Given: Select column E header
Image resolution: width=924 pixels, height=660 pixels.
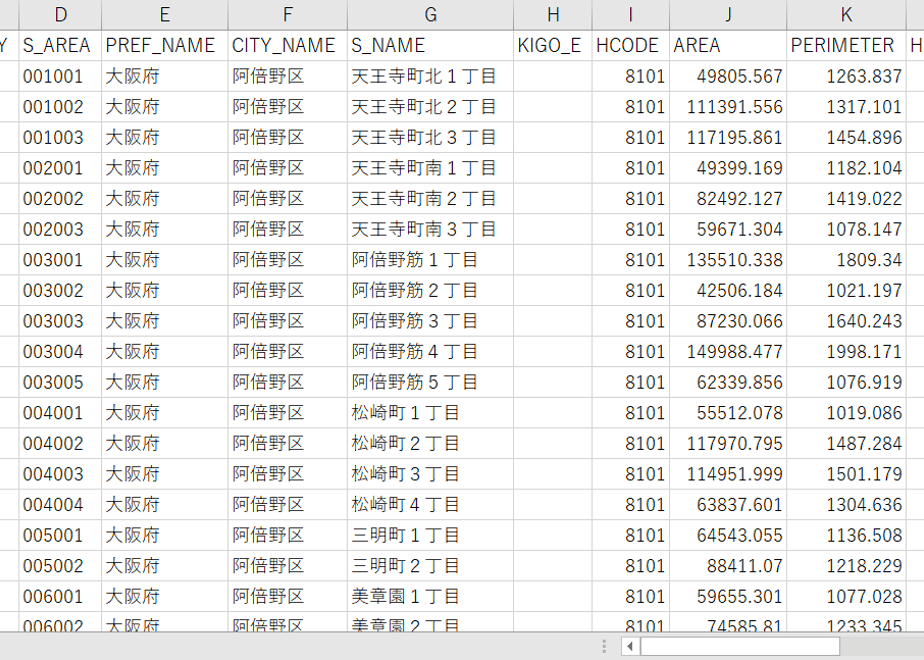Looking at the screenshot, I should tap(164, 15).
